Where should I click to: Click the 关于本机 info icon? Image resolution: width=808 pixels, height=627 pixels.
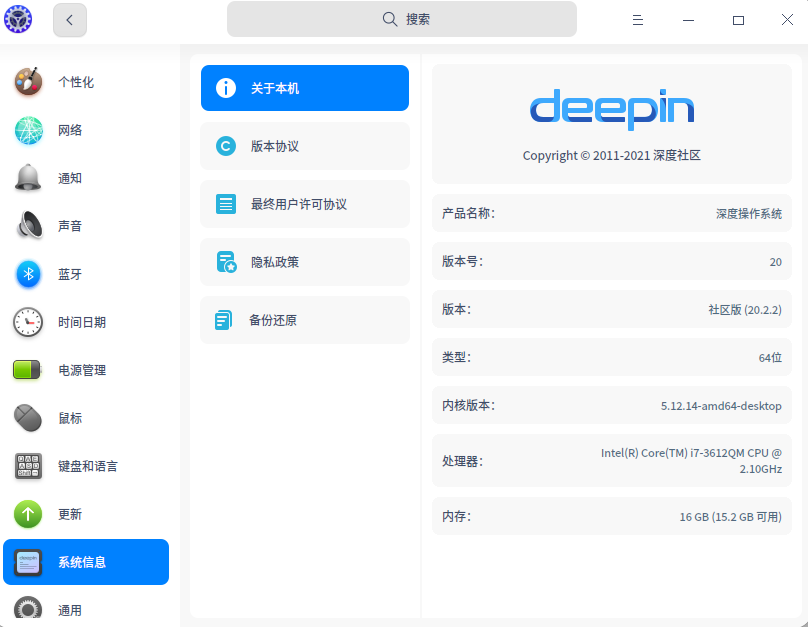226,88
